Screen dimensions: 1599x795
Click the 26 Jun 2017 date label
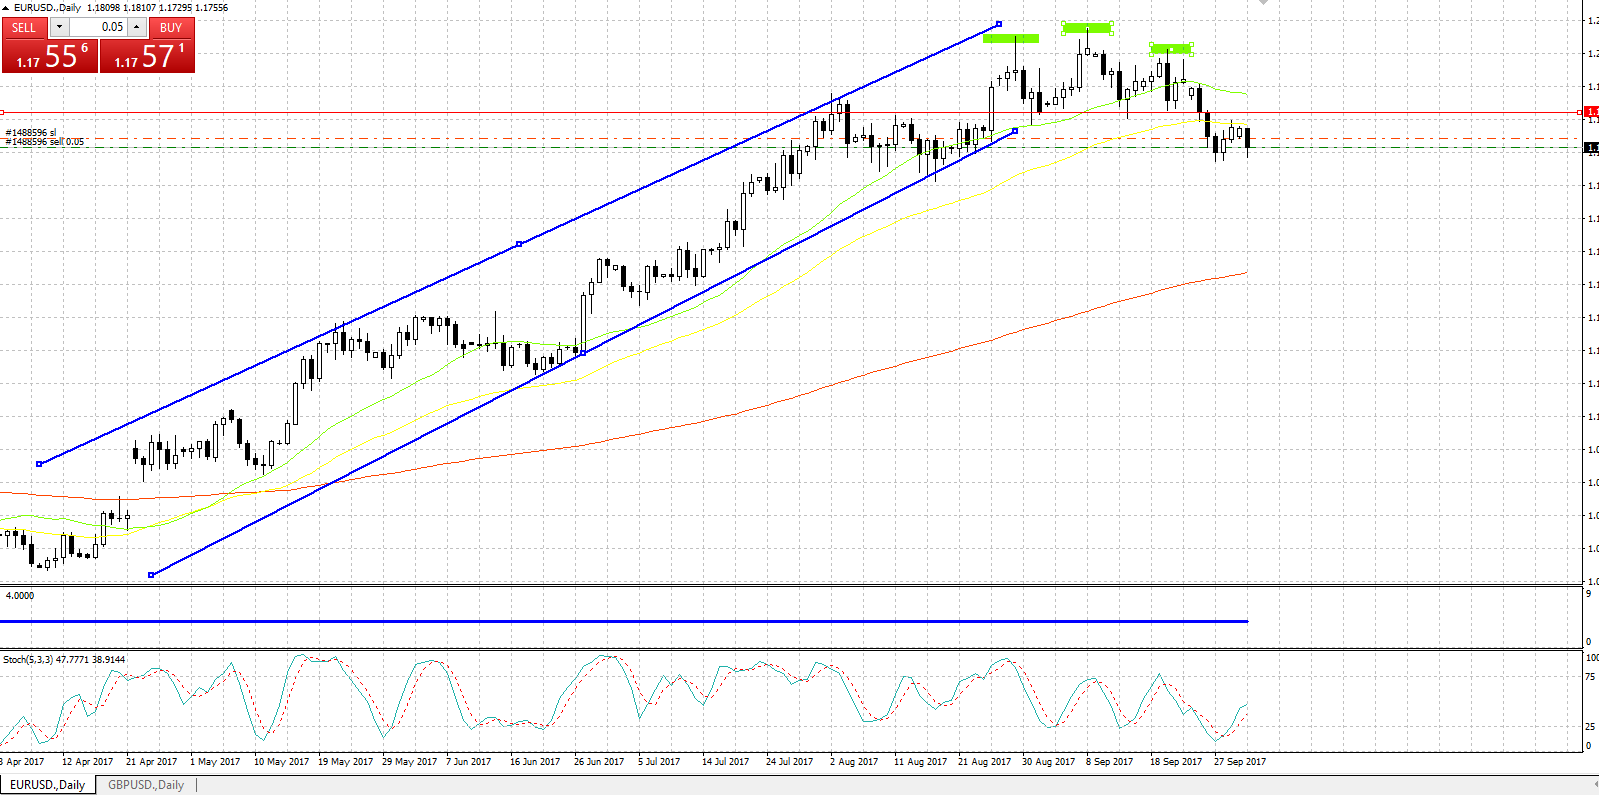[x=599, y=761]
